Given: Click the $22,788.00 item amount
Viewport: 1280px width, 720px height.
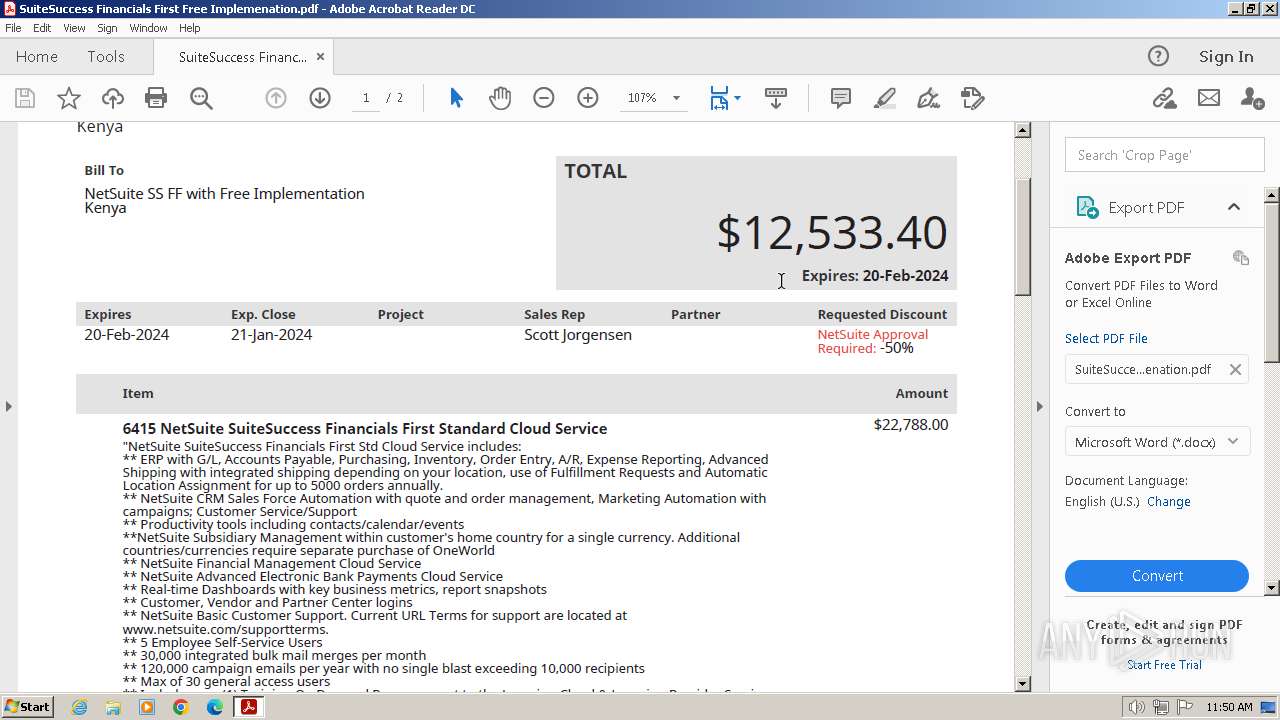Looking at the screenshot, I should pos(911,425).
